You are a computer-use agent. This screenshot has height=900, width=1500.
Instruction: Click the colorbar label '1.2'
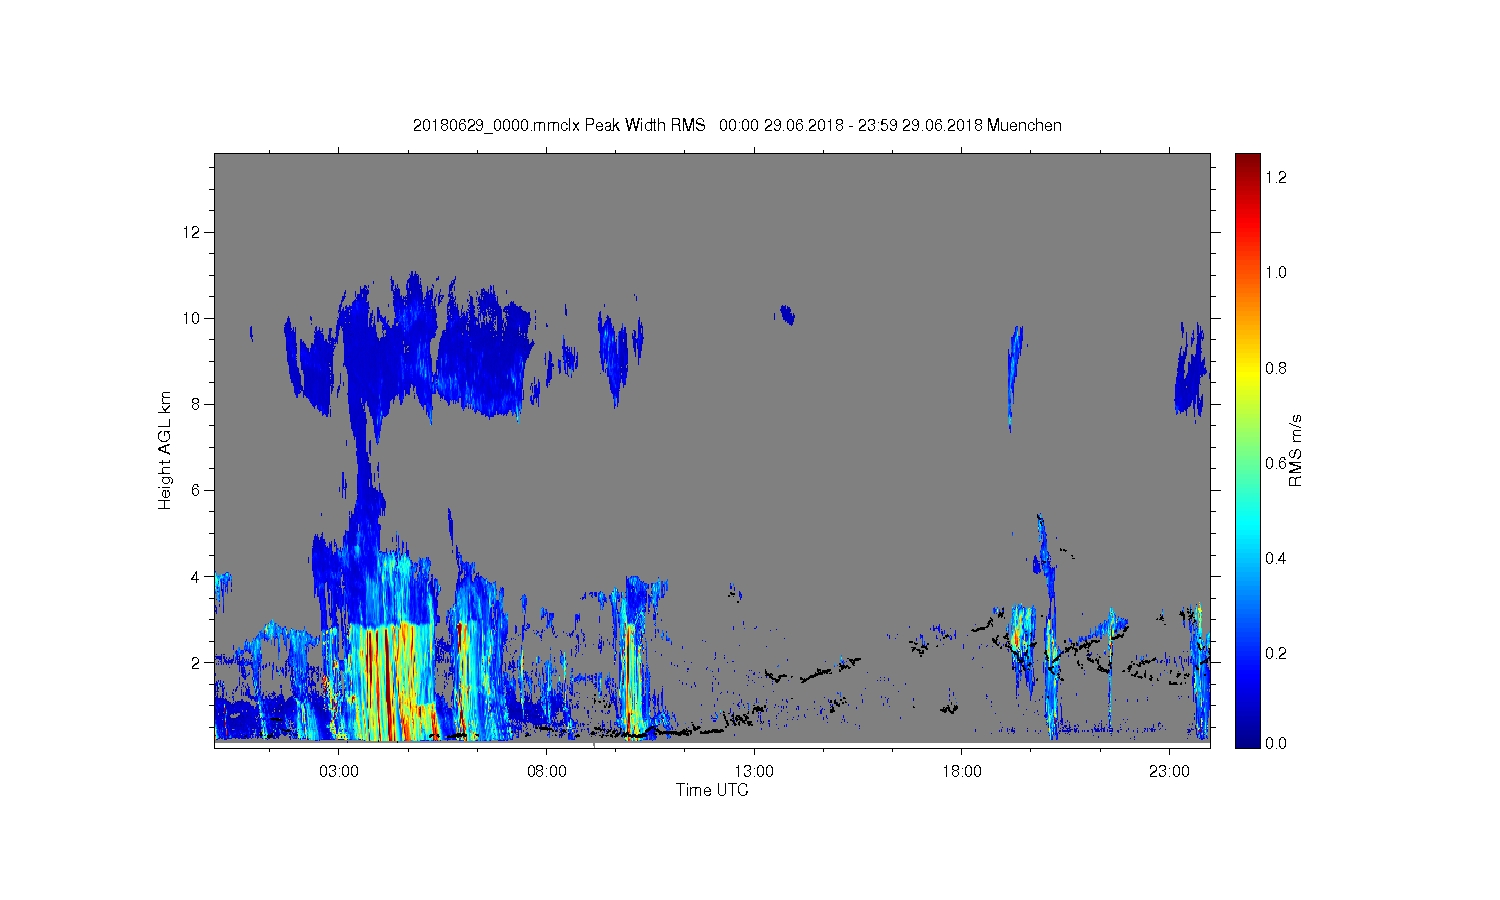[x=1276, y=177]
